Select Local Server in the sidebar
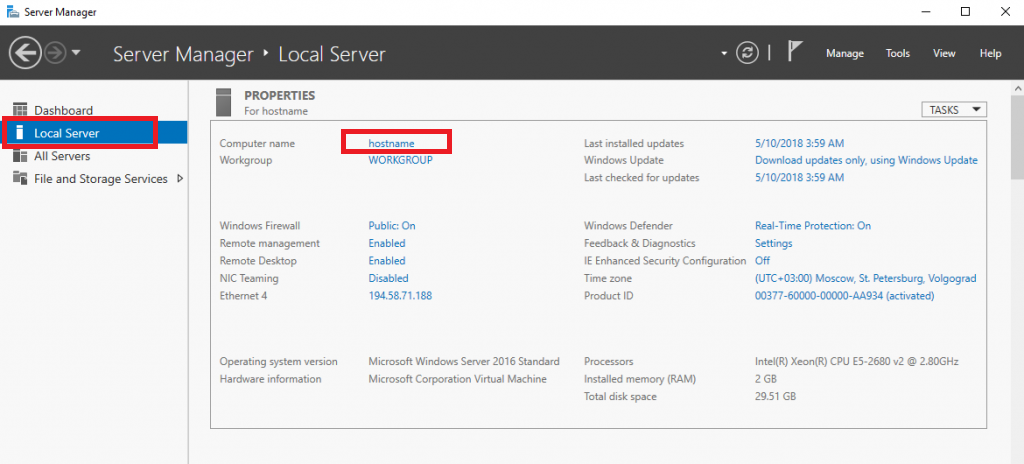1024x464 pixels. tap(93, 133)
